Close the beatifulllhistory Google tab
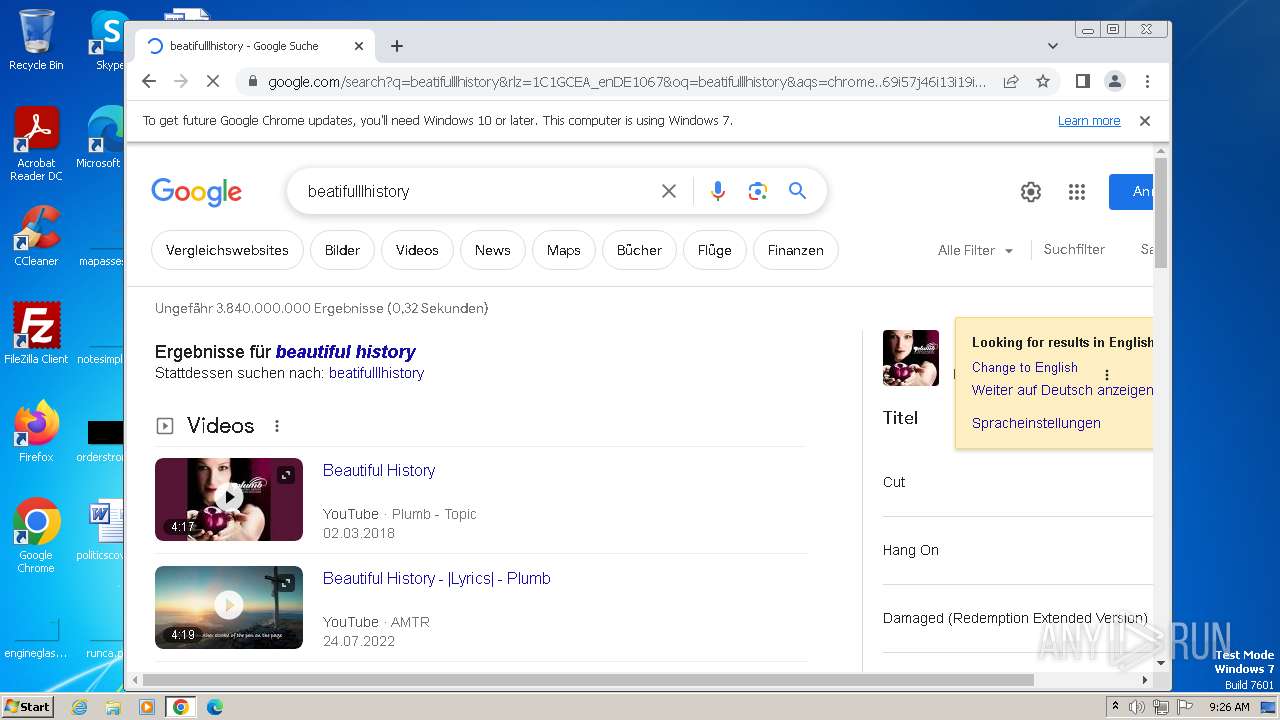The height and width of the screenshot is (720, 1280). pos(359,46)
